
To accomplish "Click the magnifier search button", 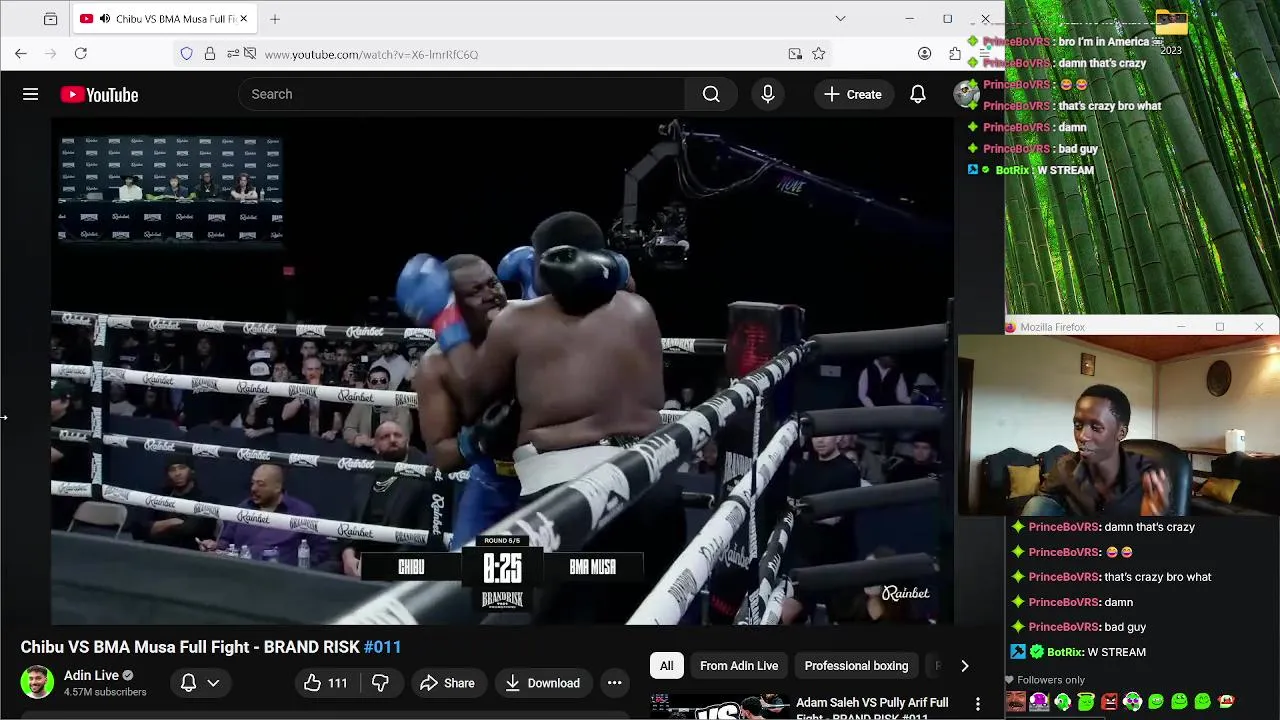I will point(711,94).
